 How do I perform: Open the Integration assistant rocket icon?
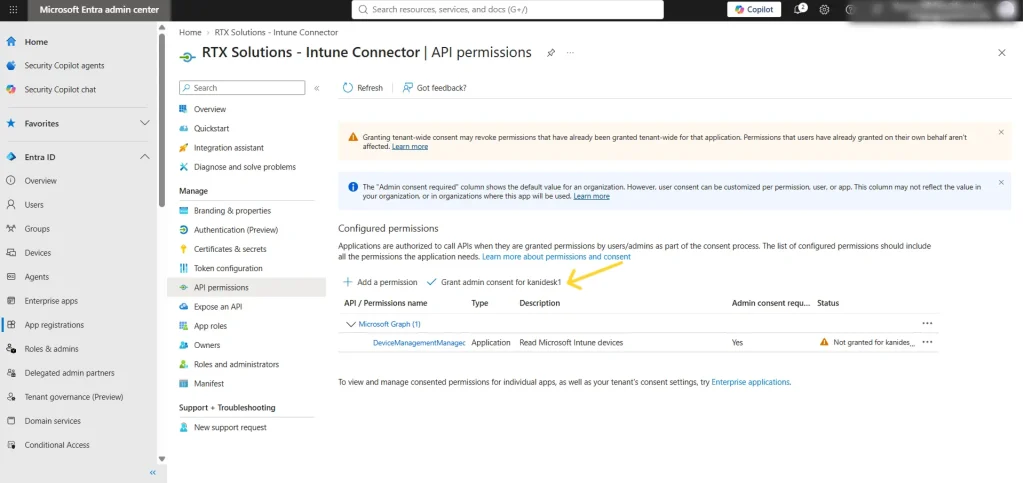184,148
